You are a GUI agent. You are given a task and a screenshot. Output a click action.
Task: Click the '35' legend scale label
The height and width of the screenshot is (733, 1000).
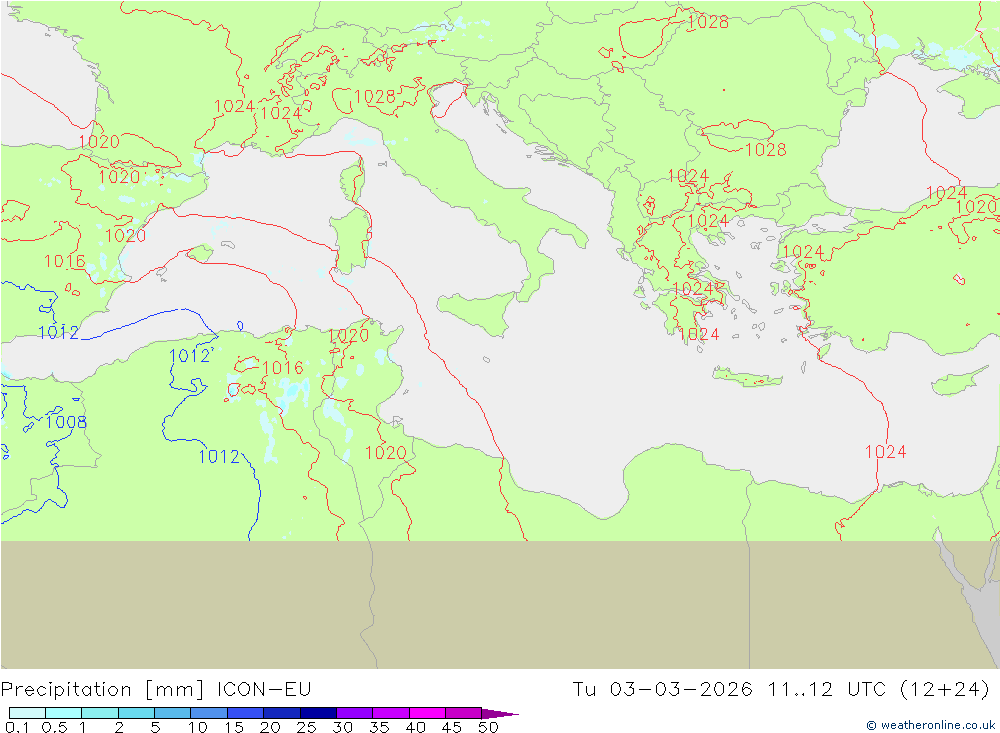click(379, 727)
